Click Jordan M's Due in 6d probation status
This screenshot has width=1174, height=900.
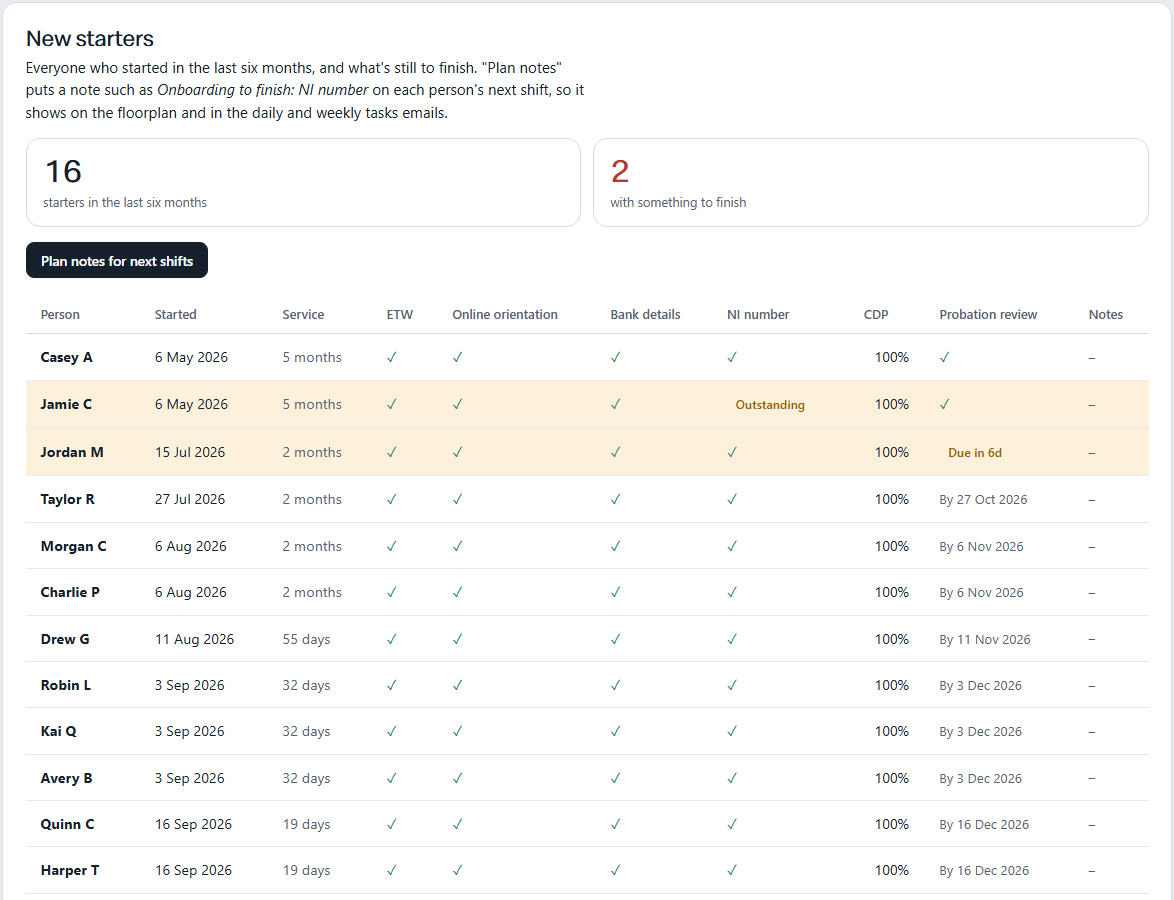click(975, 453)
